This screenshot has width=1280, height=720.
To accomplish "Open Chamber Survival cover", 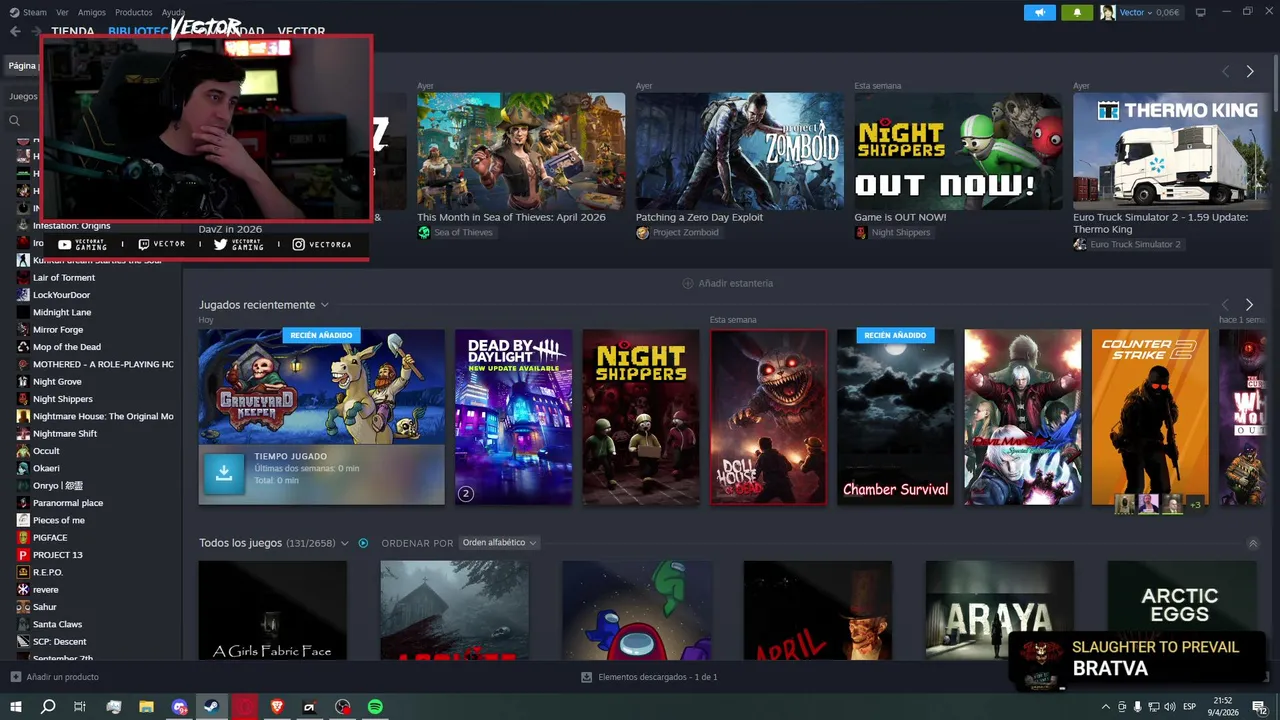I will point(895,416).
